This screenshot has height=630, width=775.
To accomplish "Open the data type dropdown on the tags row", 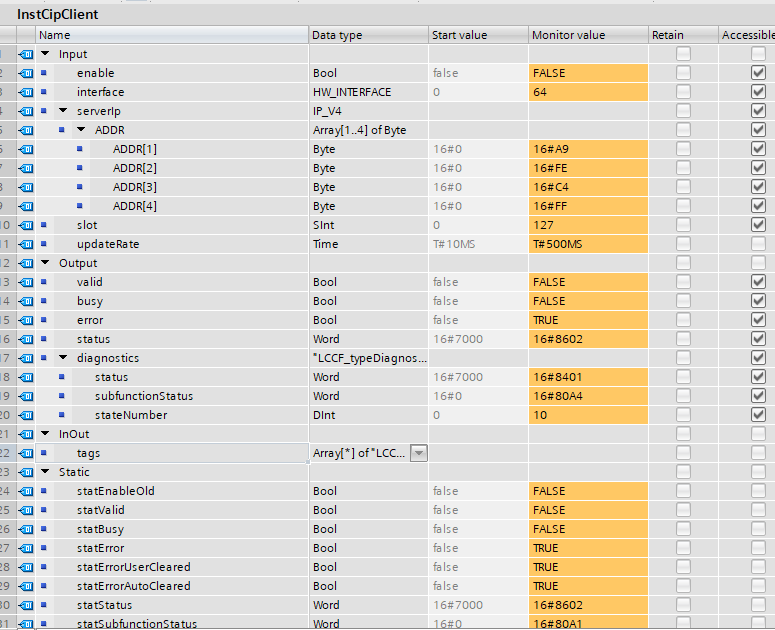I will [x=419, y=453].
